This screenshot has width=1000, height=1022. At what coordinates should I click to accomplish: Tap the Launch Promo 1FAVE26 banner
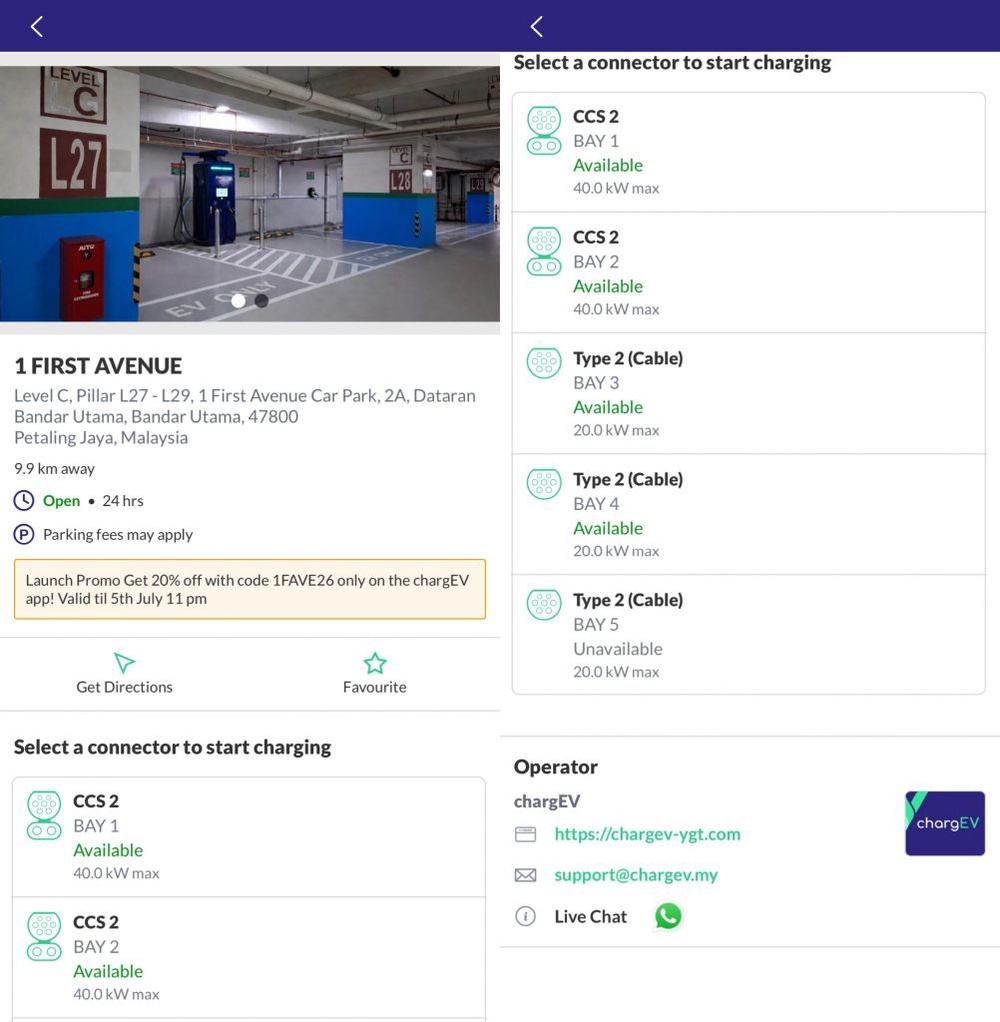click(x=250, y=589)
